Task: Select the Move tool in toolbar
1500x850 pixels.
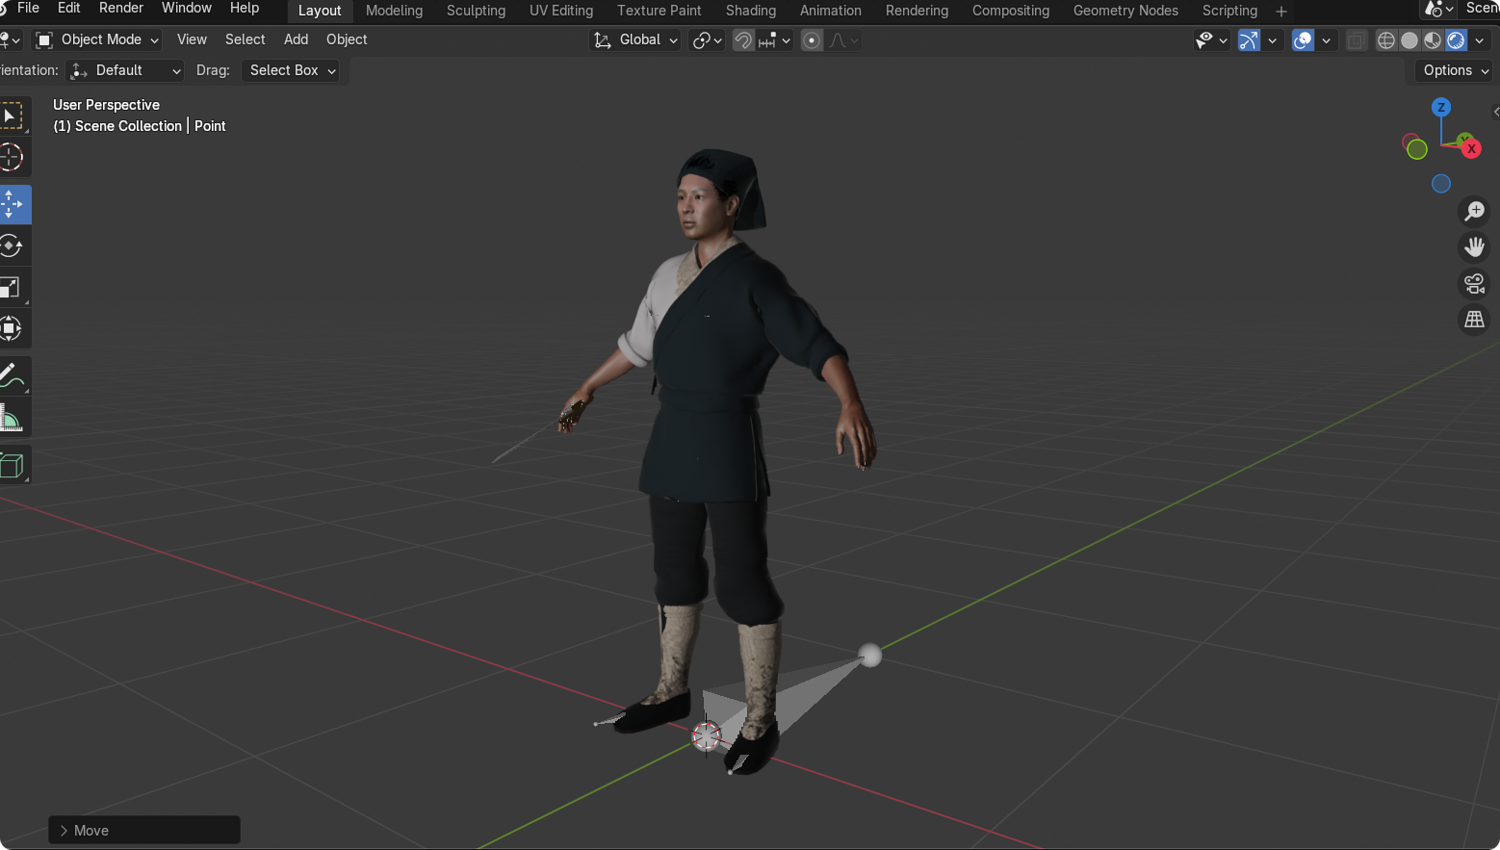Action: coord(12,204)
